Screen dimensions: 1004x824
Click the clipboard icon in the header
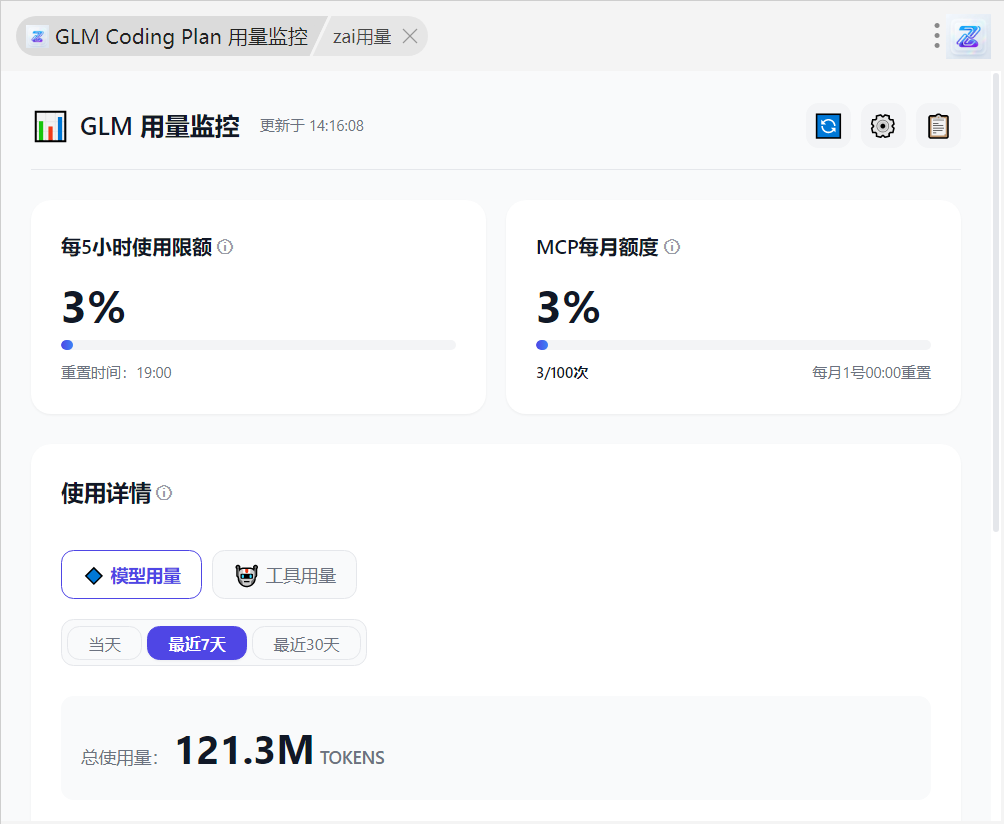coord(938,126)
